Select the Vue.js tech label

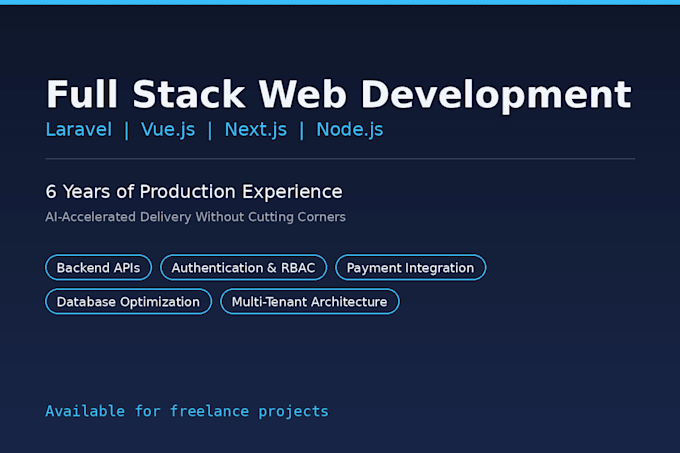168,130
